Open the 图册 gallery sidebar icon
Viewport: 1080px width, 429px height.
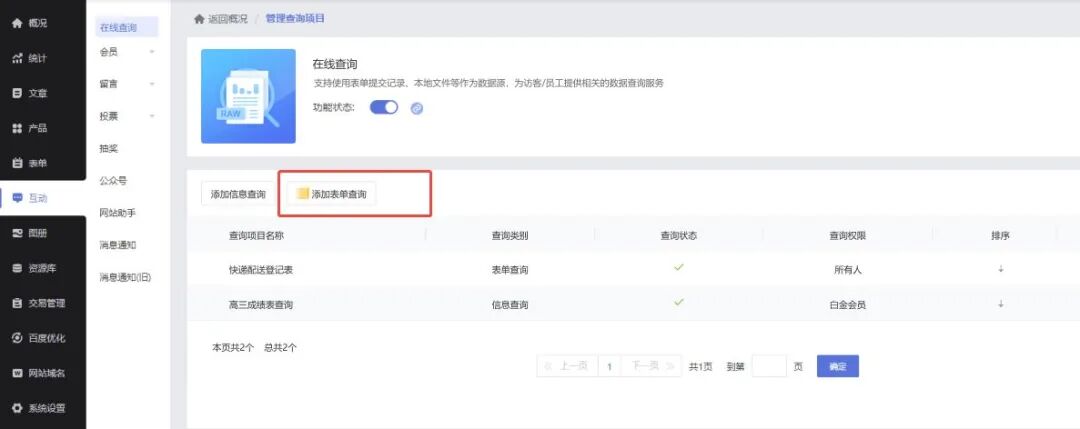coord(17,233)
